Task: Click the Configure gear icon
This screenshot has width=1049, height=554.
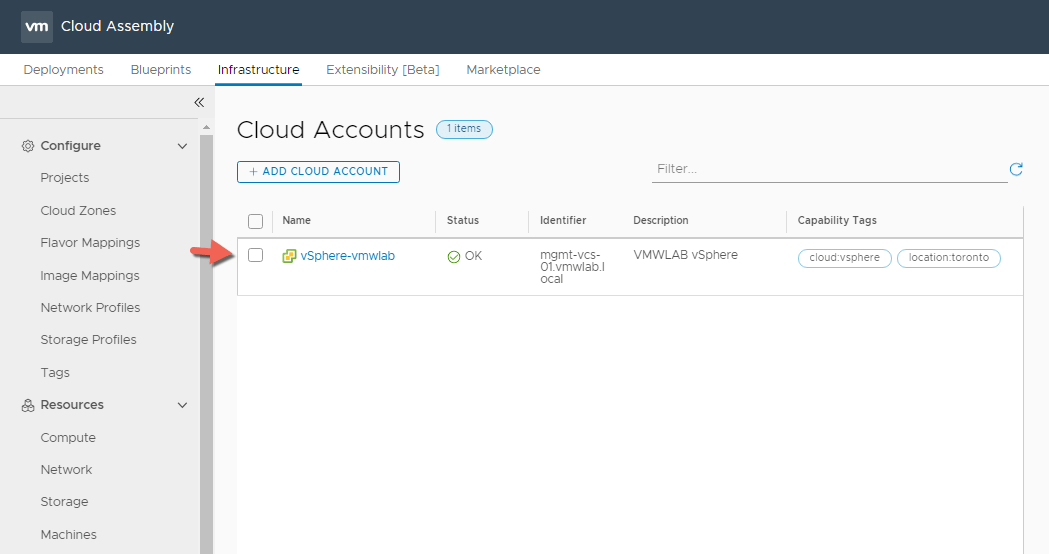Action: point(28,146)
